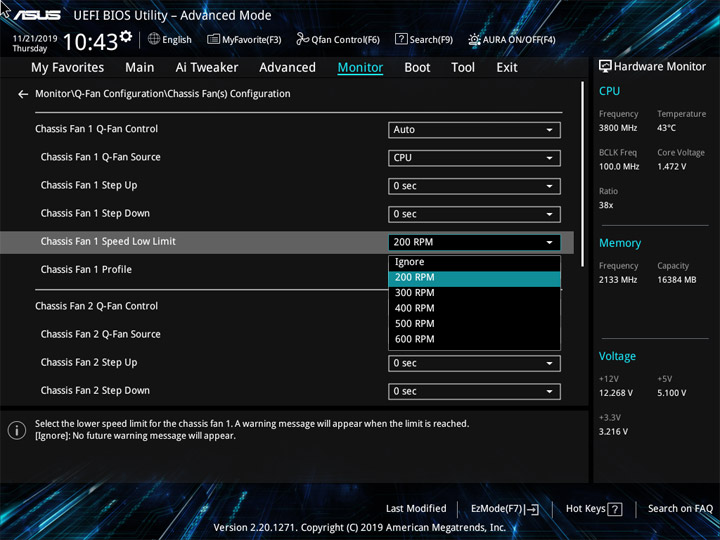Screen dimensions: 720x540
Task: Click the back arrow in breadcrumb
Action: 23,94
